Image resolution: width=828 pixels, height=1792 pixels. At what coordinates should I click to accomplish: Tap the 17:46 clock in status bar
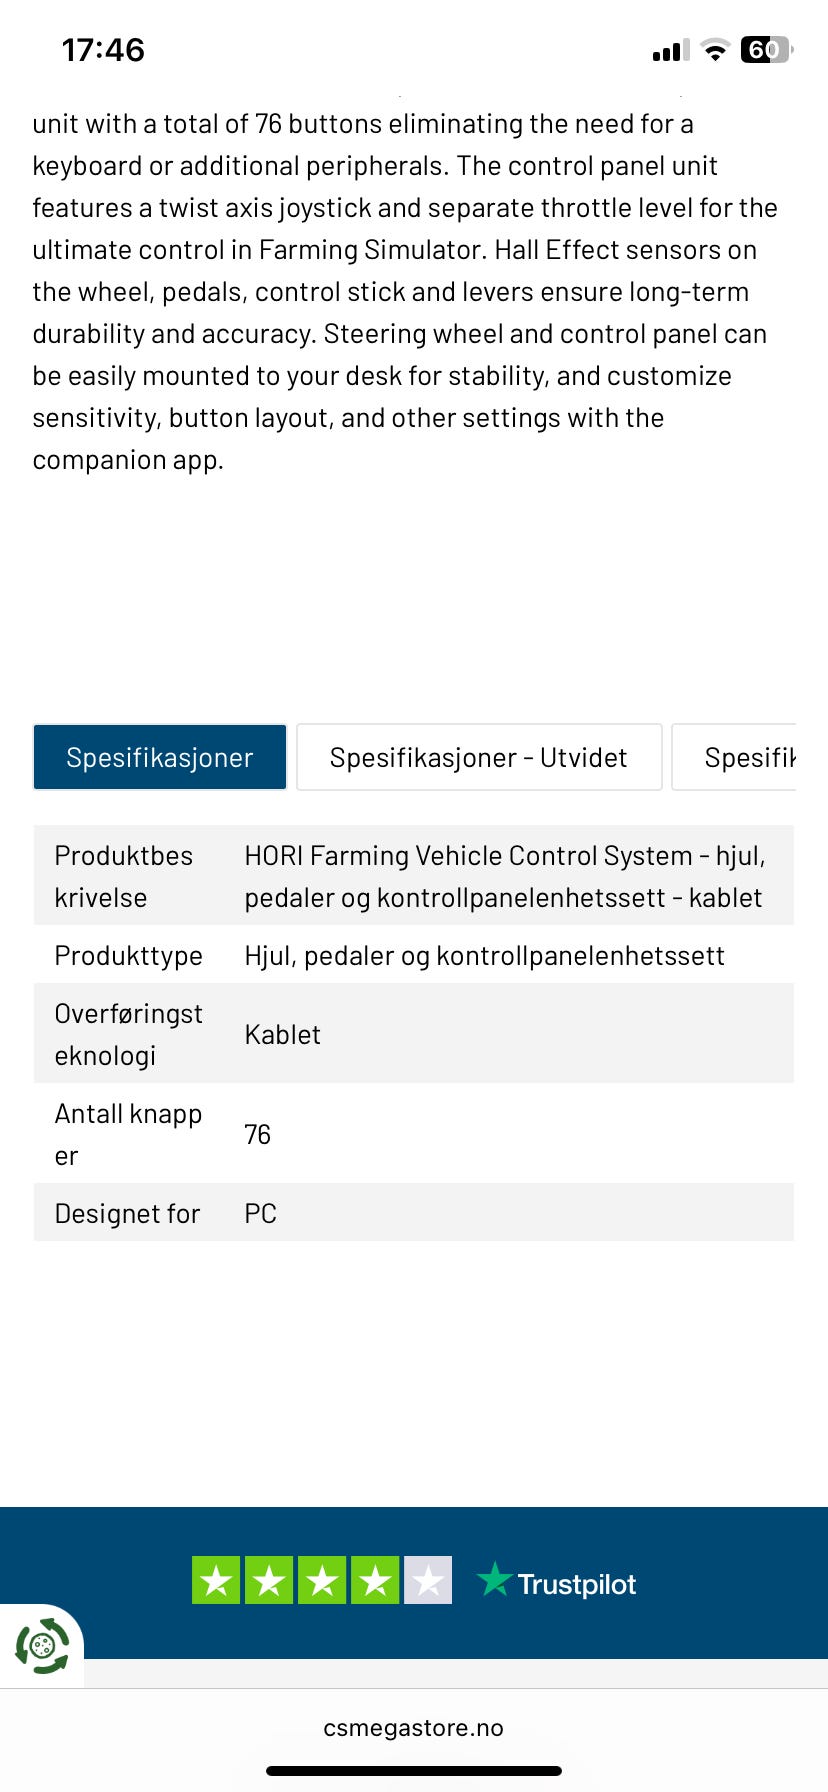[x=103, y=50]
